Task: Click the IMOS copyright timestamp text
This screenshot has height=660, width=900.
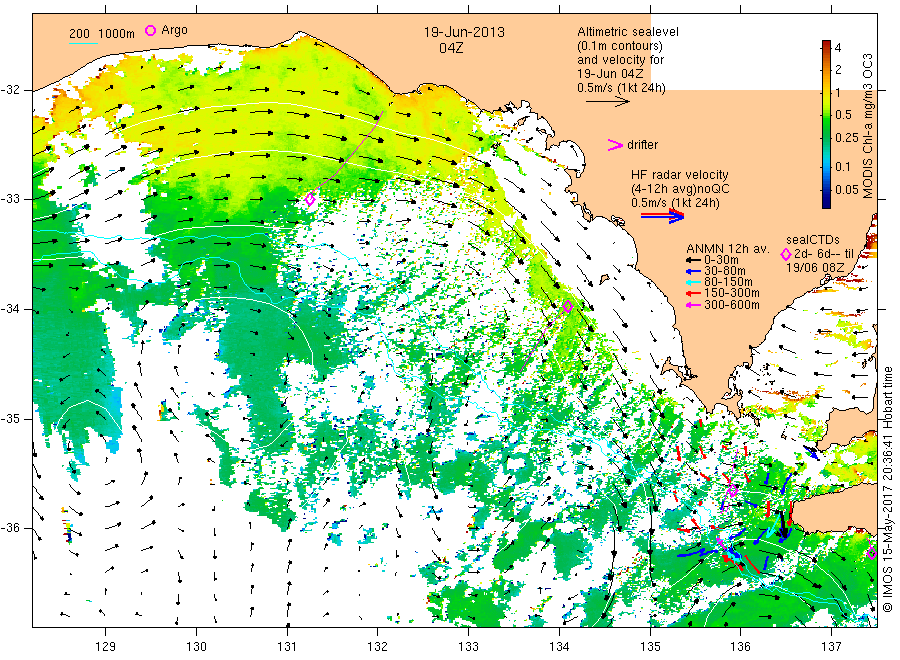Action: [x=887, y=489]
